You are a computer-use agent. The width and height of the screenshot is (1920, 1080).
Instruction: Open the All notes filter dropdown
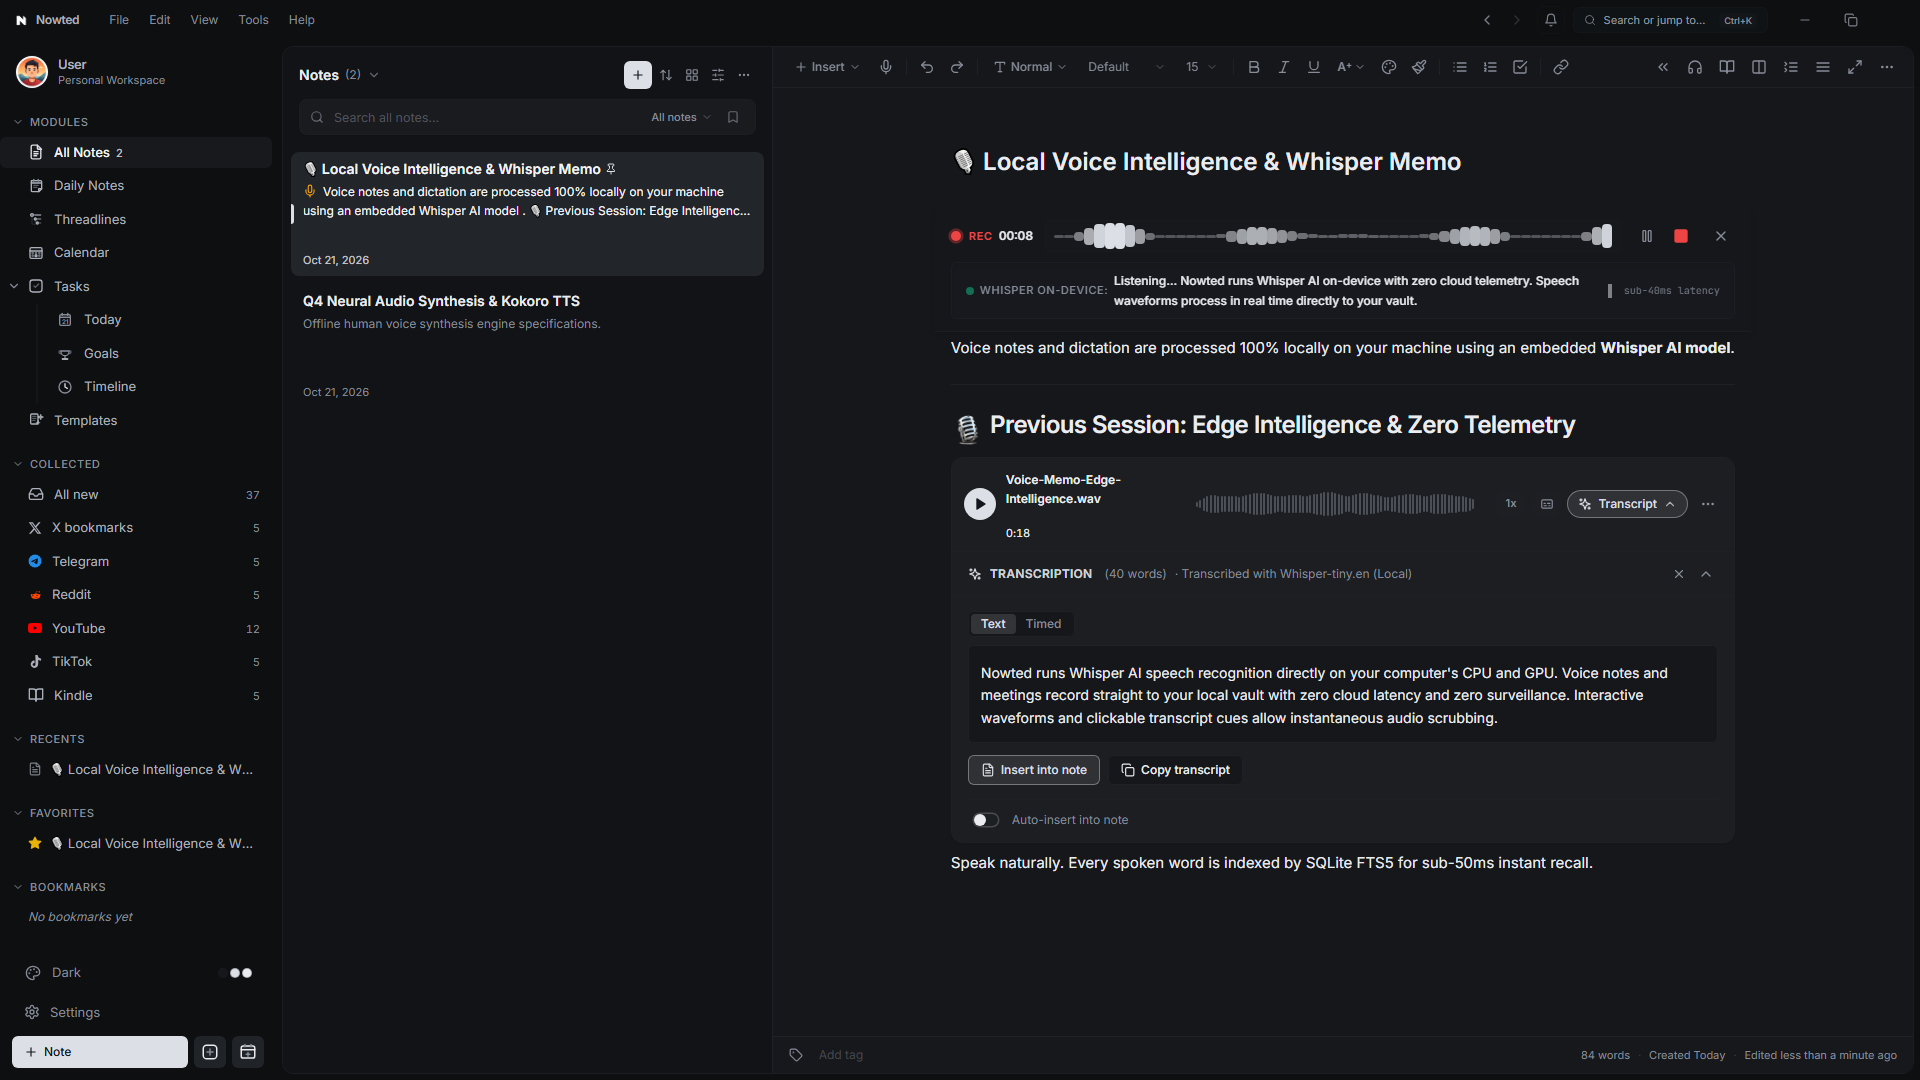tap(681, 117)
